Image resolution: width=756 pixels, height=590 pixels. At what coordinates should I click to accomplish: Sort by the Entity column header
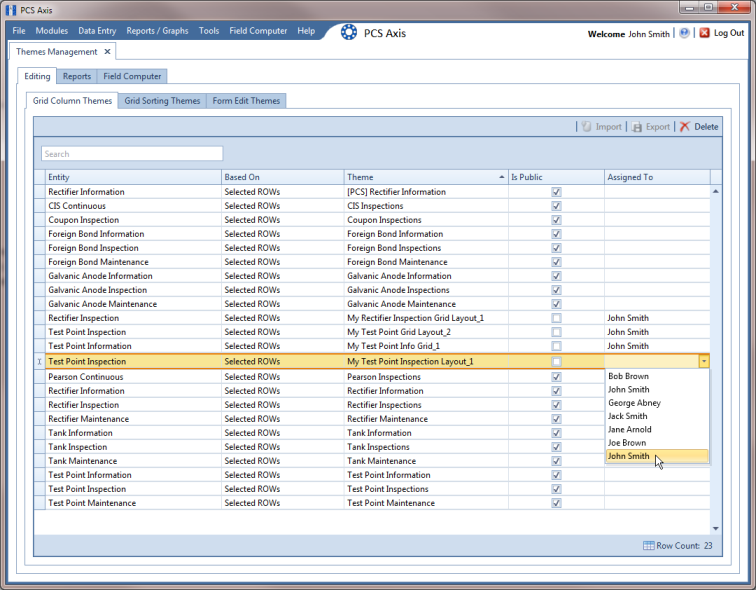click(133, 177)
